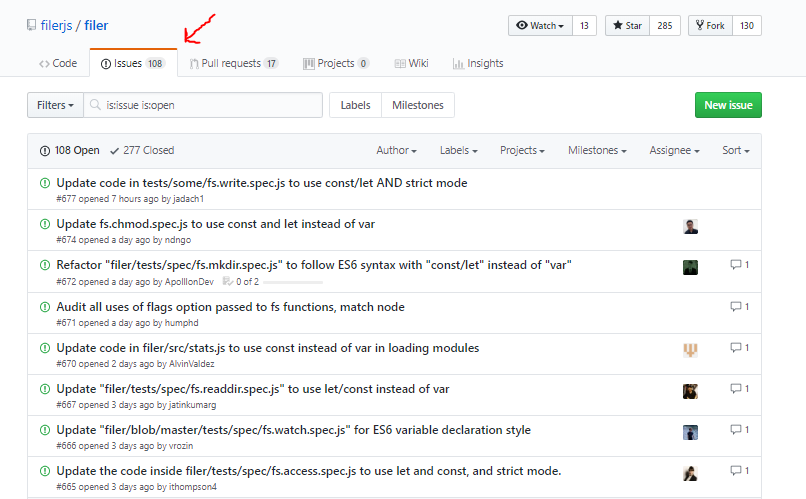806x499 pixels.
Task: Click the assignee avatar on issue #674
Action: point(690,226)
